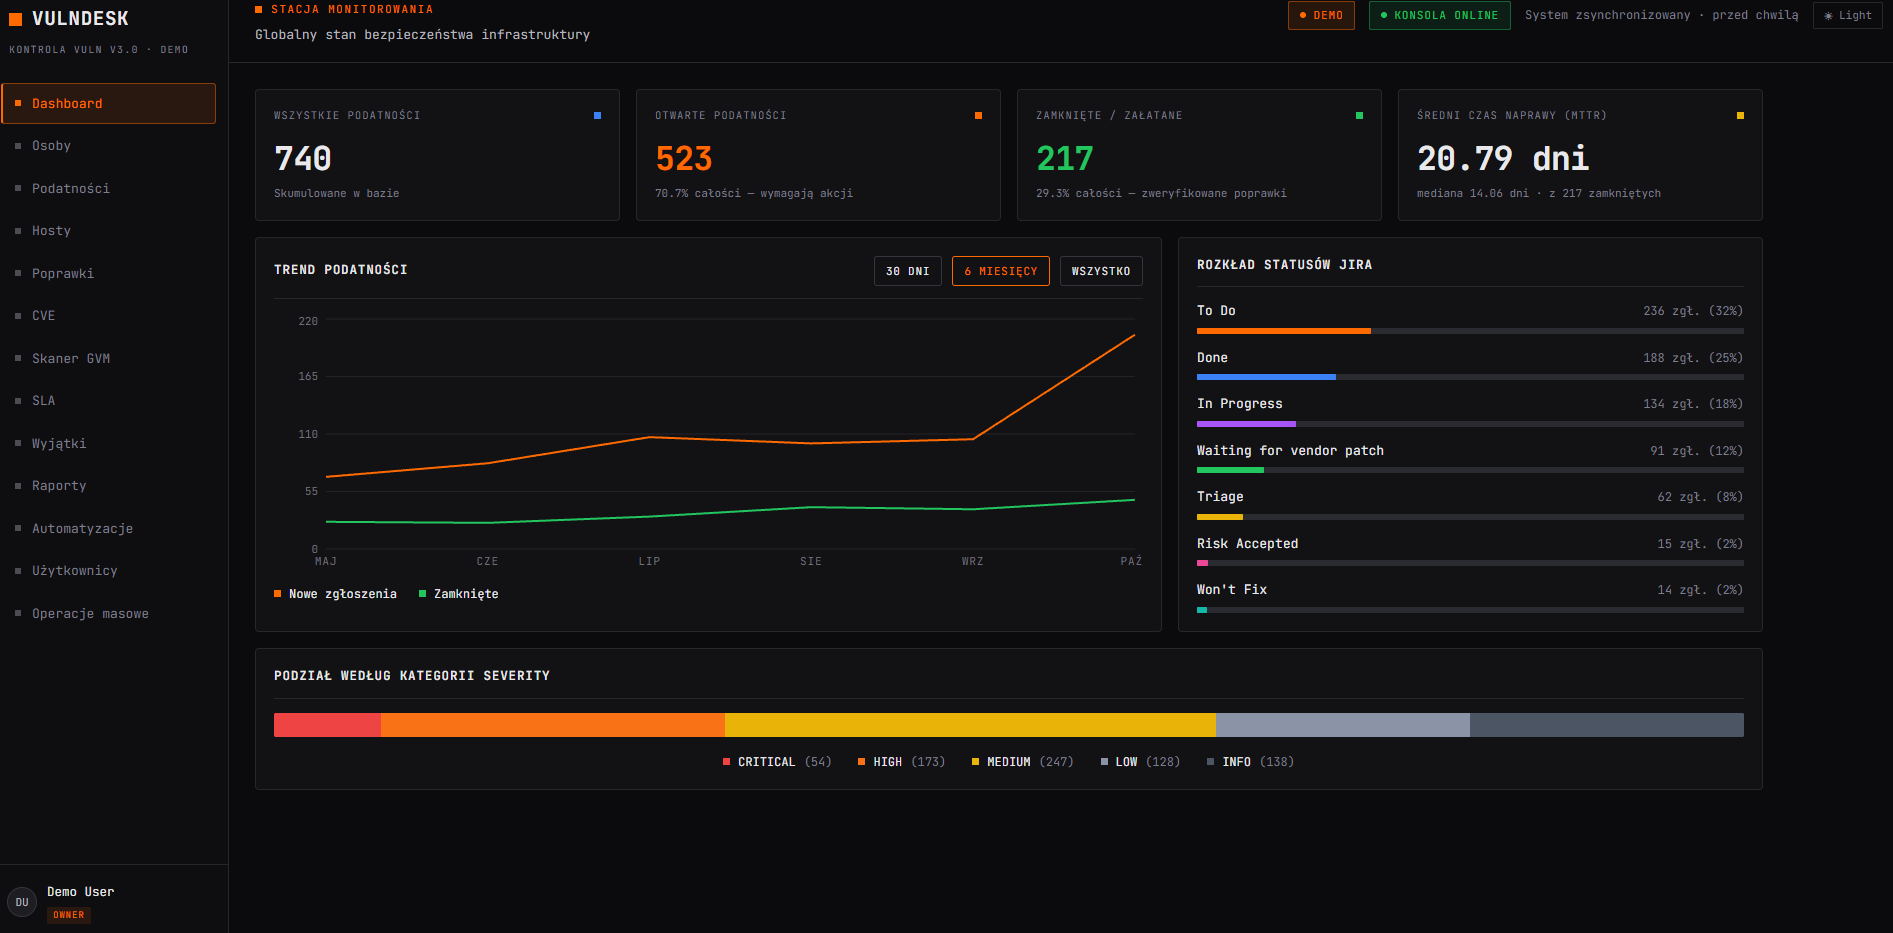Click the To Do status progress bar
The width and height of the screenshot is (1893, 933).
click(1470, 331)
